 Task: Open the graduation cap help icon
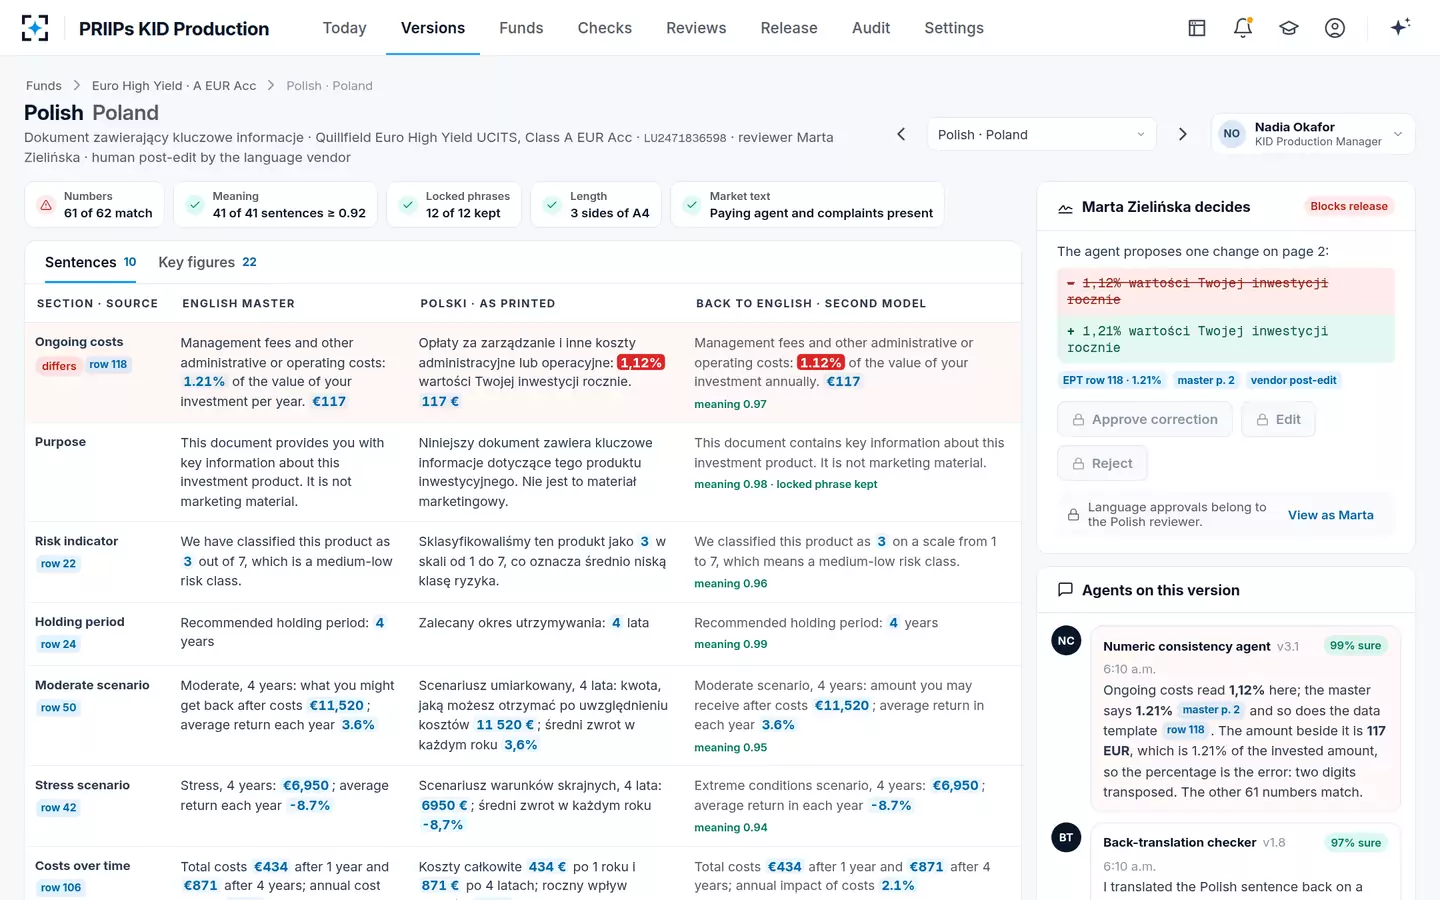(x=1289, y=28)
